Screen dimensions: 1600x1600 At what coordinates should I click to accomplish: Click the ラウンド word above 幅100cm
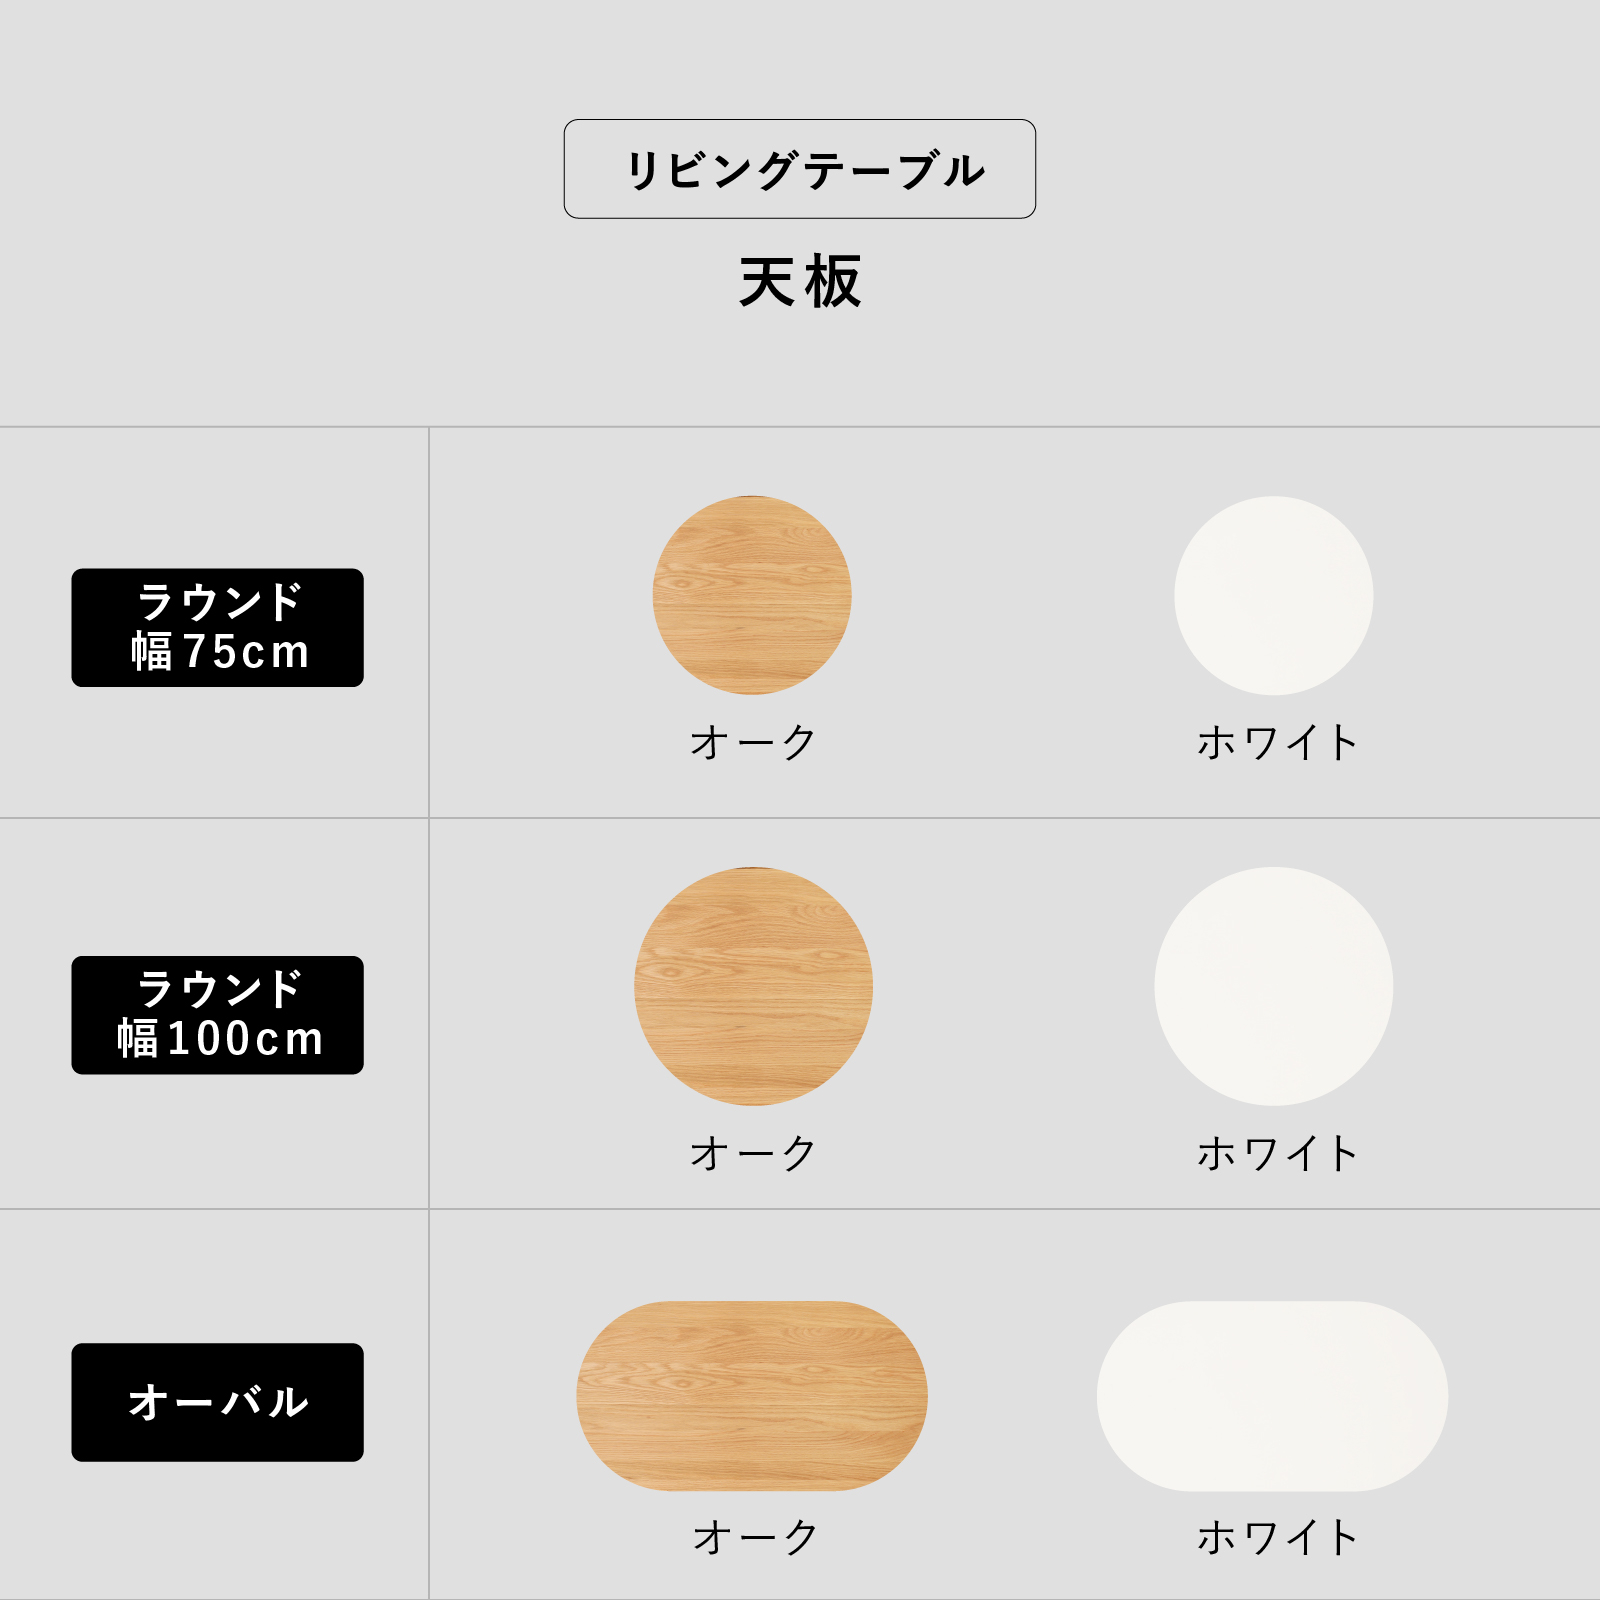click(x=219, y=989)
